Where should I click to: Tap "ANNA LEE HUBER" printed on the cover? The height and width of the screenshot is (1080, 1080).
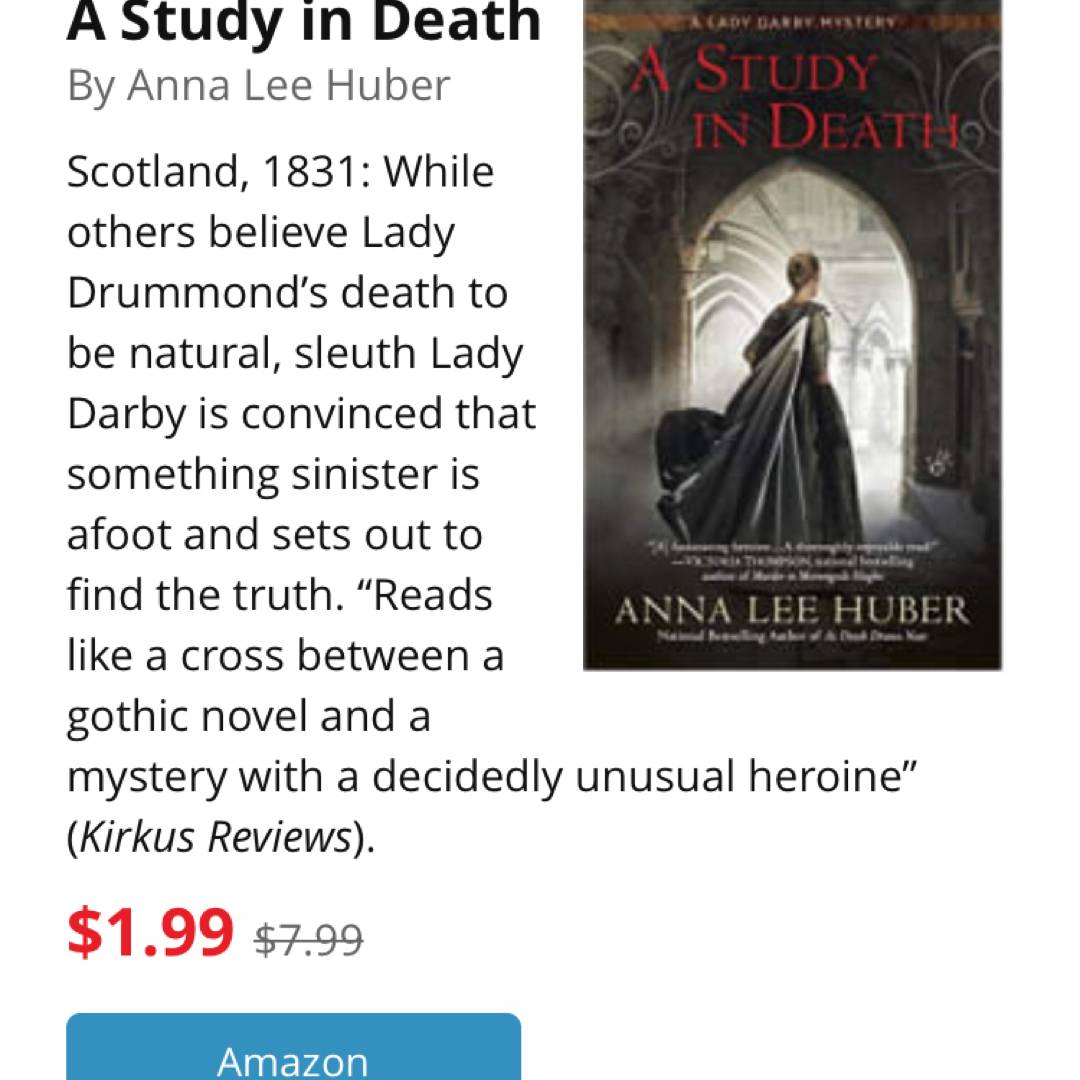[792, 609]
